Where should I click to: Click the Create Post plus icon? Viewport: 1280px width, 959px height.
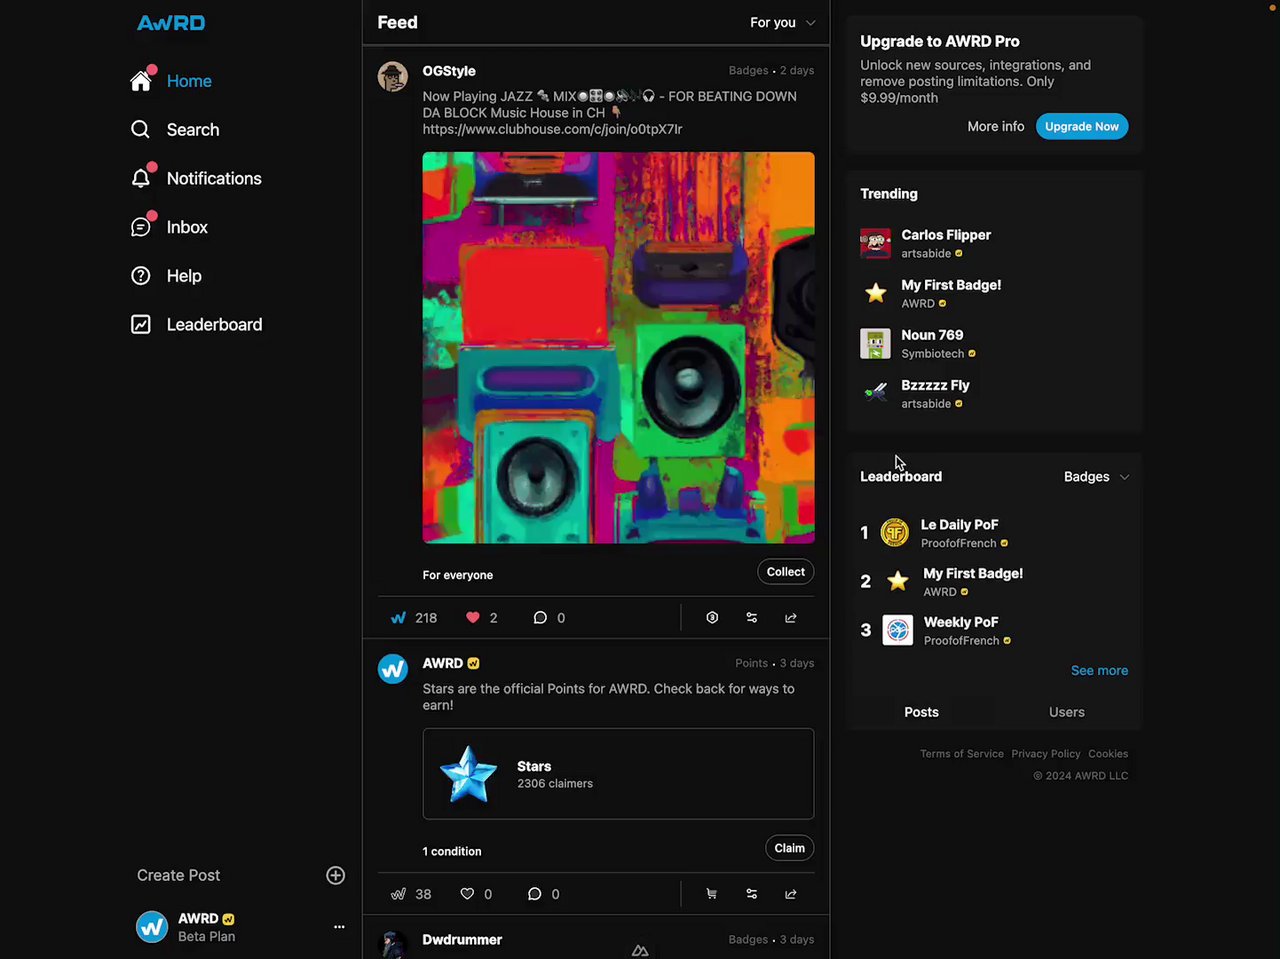[x=335, y=875]
